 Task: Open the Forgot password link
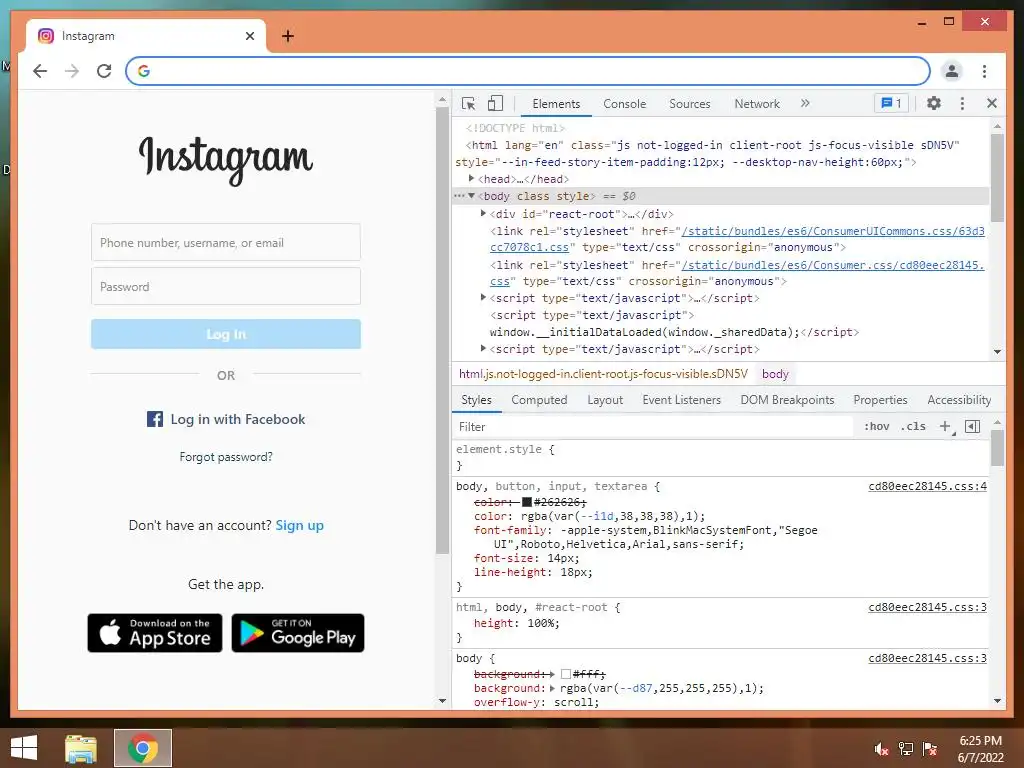226,456
